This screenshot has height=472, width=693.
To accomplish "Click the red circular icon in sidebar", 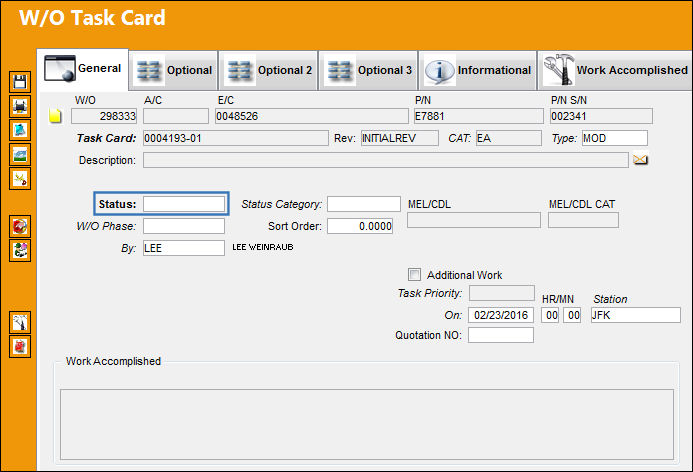I will click(20, 226).
